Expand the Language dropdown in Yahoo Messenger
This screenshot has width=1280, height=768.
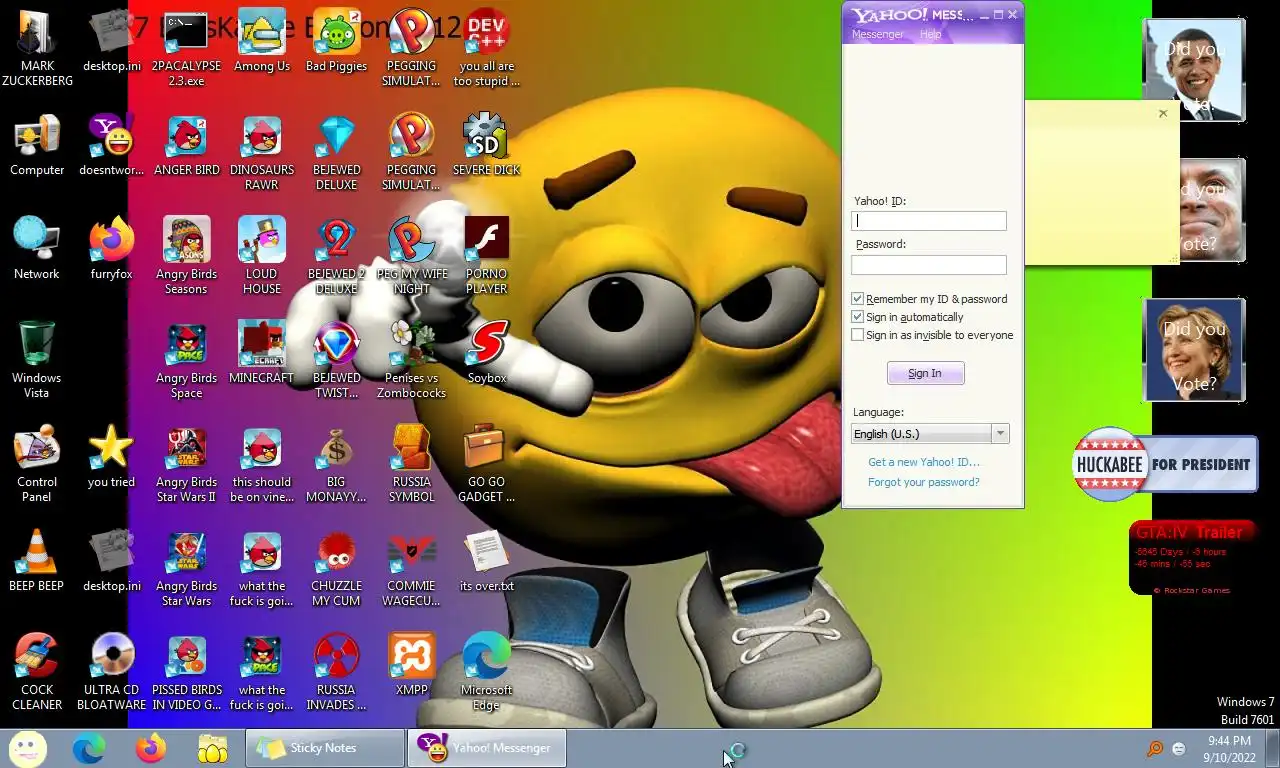999,433
